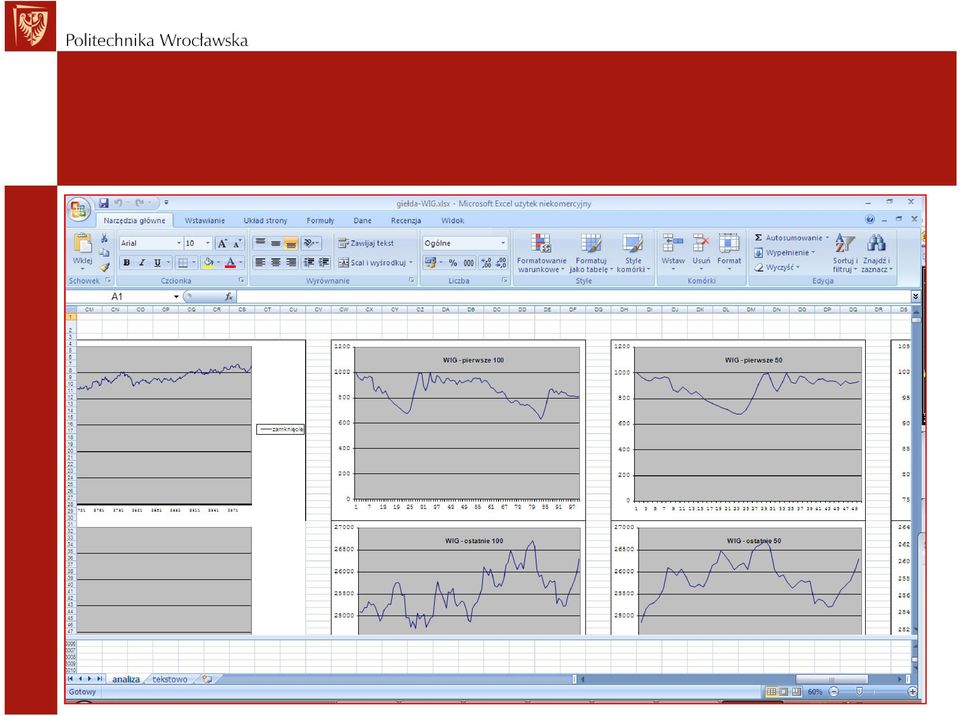960x716 pixels.
Task: Copy the selection
Action: click(105, 252)
